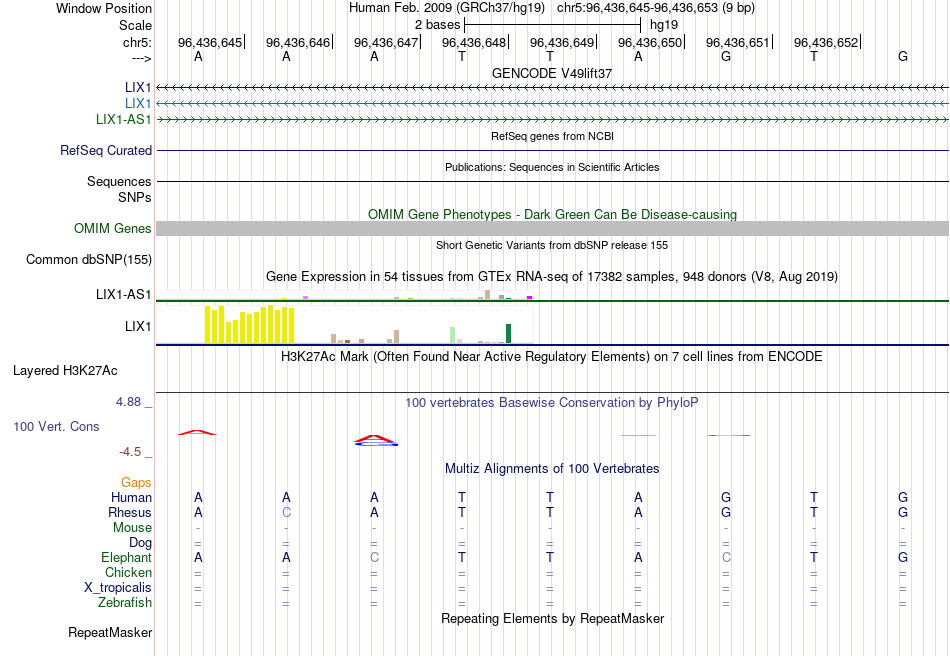The height and width of the screenshot is (656, 950).
Task: Select the Sequences track label
Action: (119, 181)
